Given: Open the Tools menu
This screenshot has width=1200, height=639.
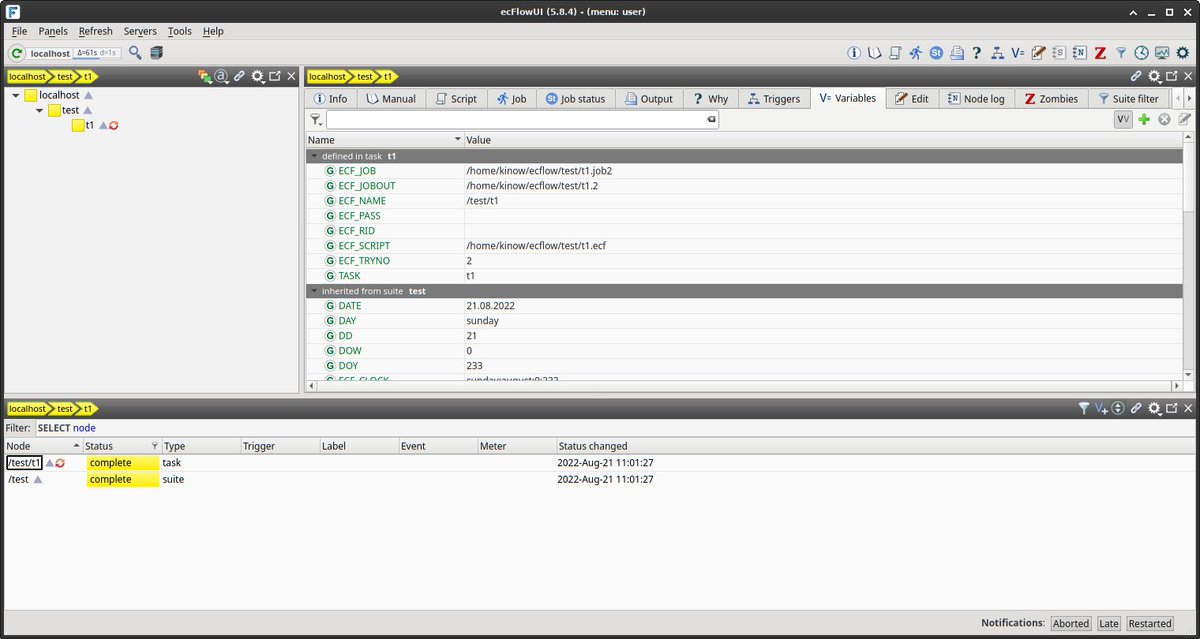Looking at the screenshot, I should pos(179,31).
